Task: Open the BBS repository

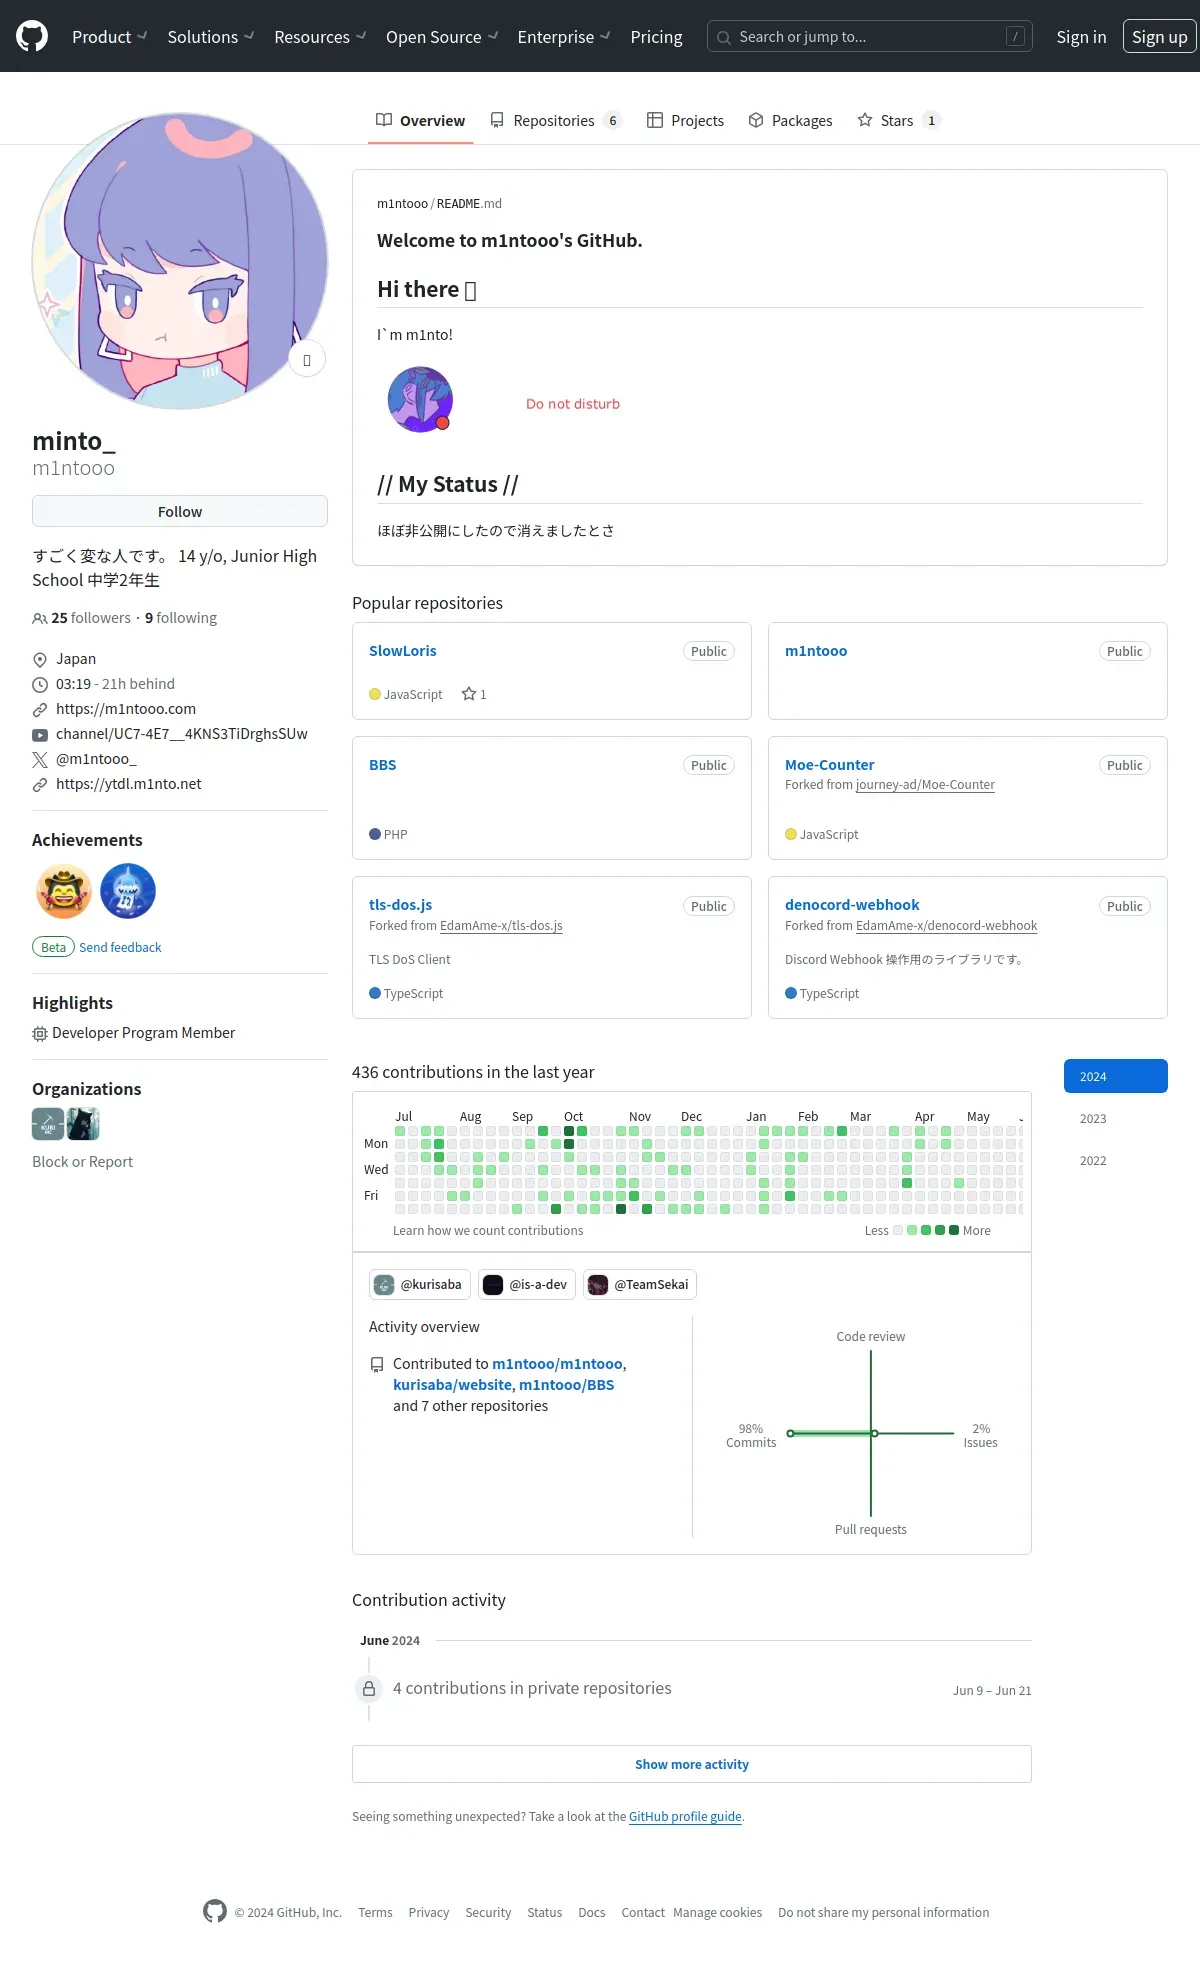Action: click(x=383, y=765)
